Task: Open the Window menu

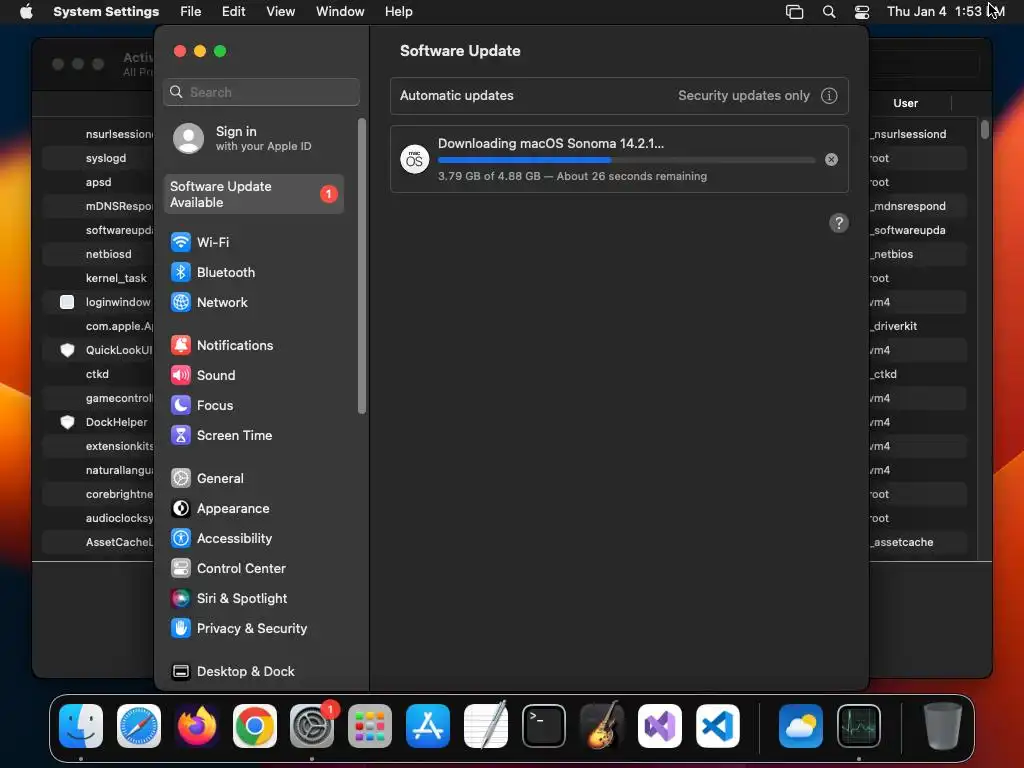Action: tap(340, 12)
